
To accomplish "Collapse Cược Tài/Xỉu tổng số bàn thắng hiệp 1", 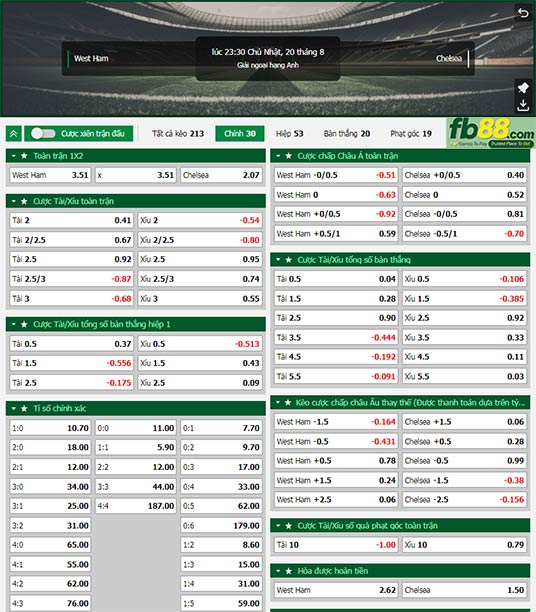I will (14, 324).
